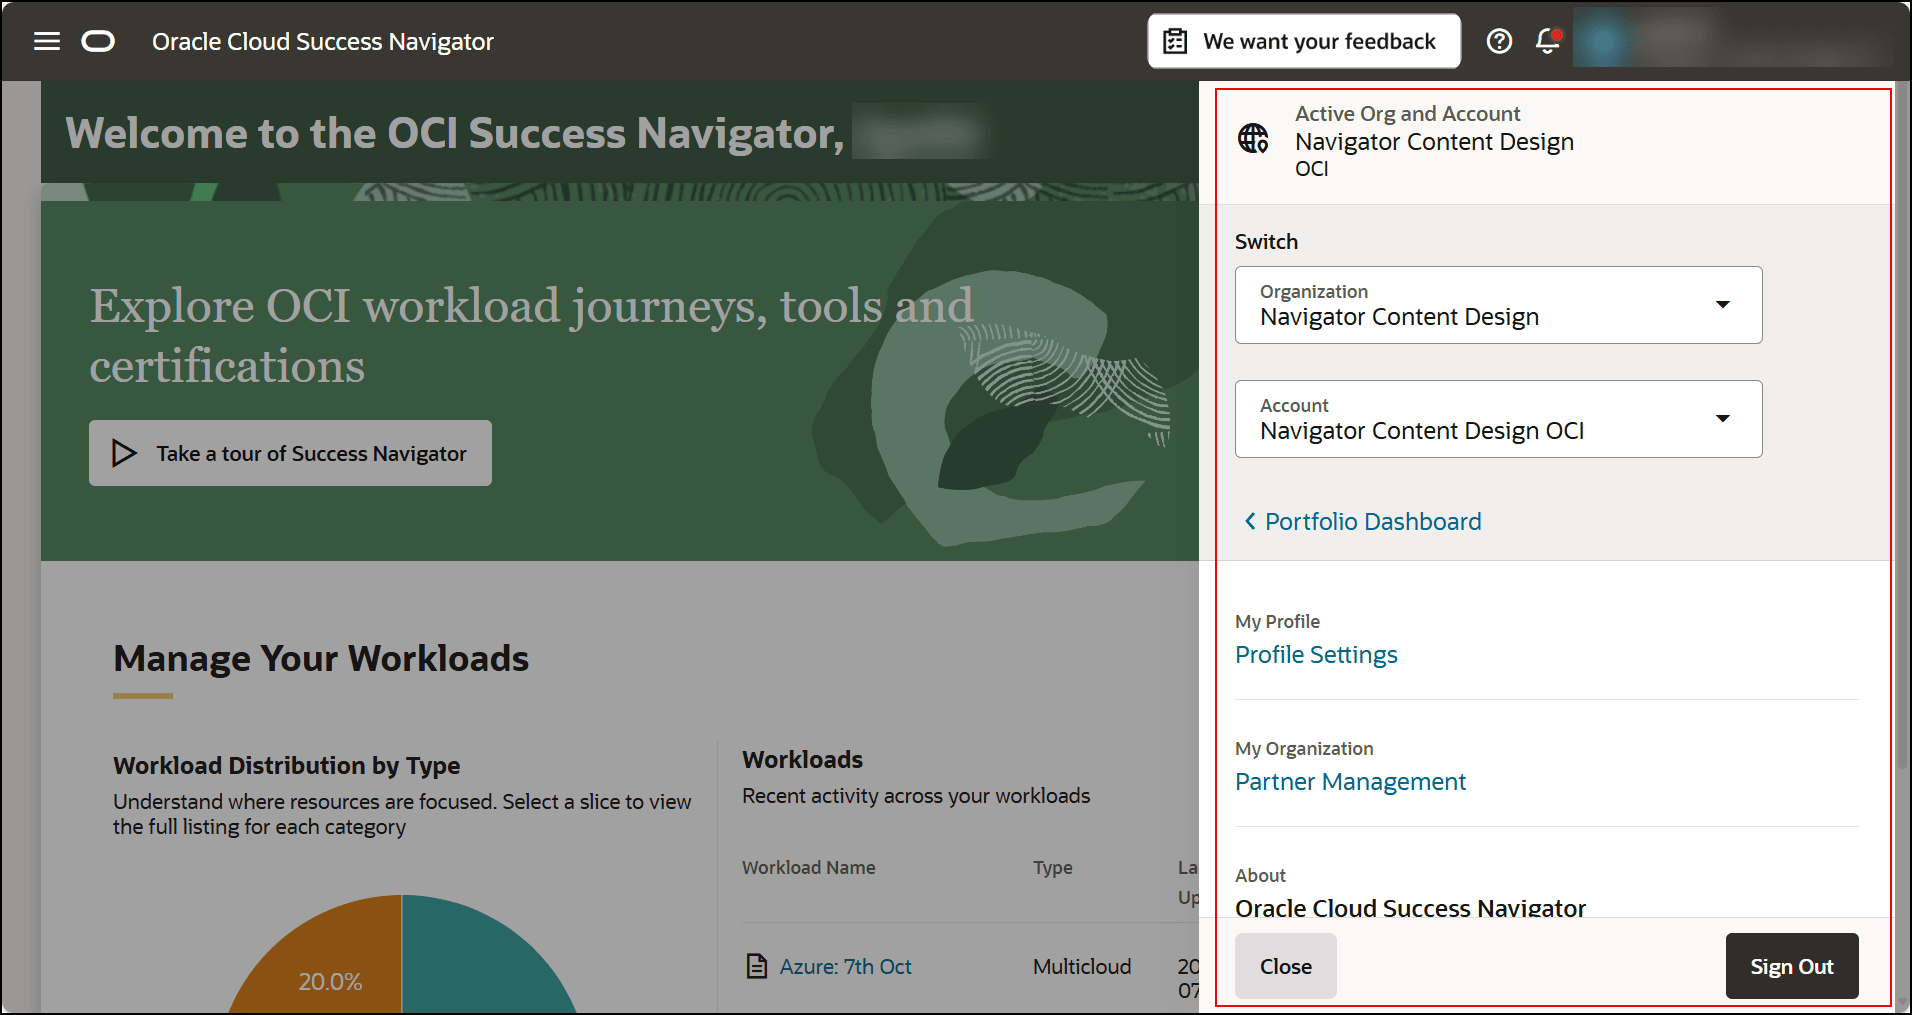Image resolution: width=1912 pixels, height=1015 pixels.
Task: Close the profile panel
Action: [1286, 966]
